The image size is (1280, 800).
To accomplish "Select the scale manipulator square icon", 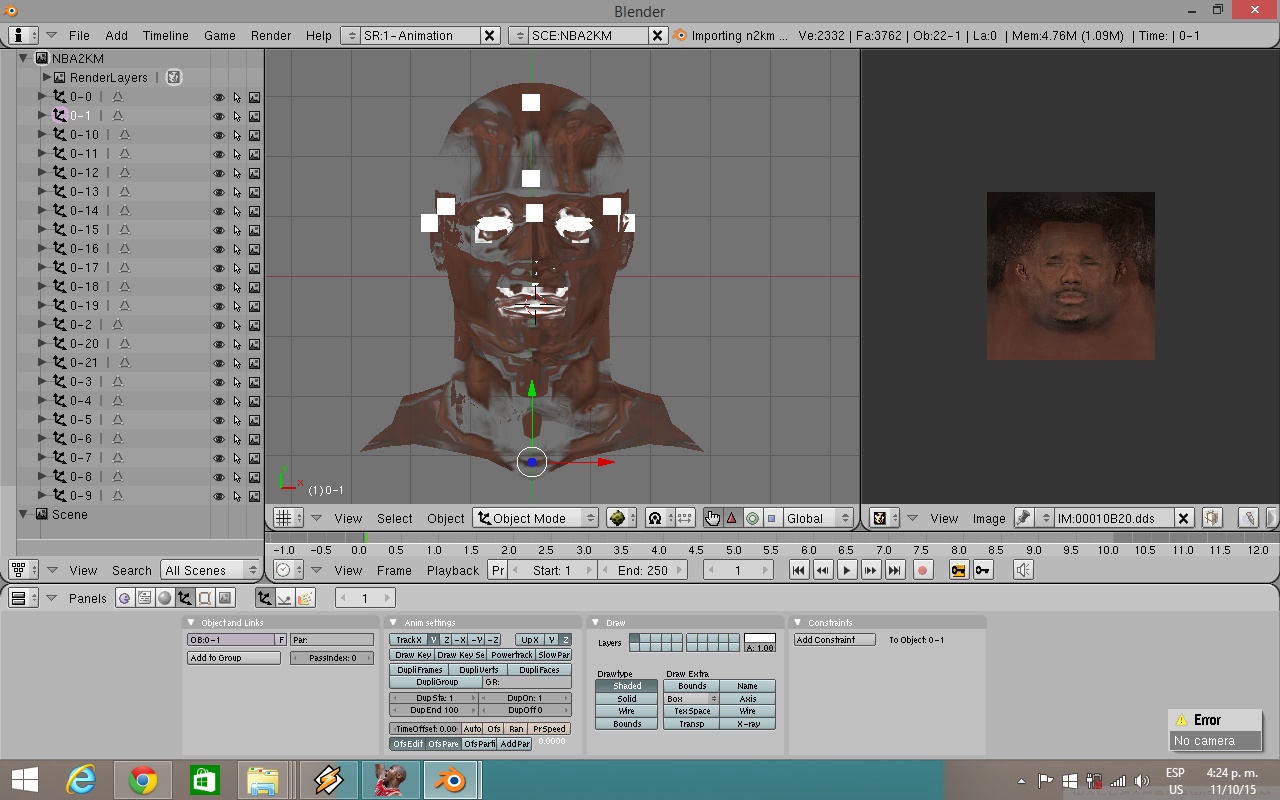I will pyautogui.click(x=772, y=518).
